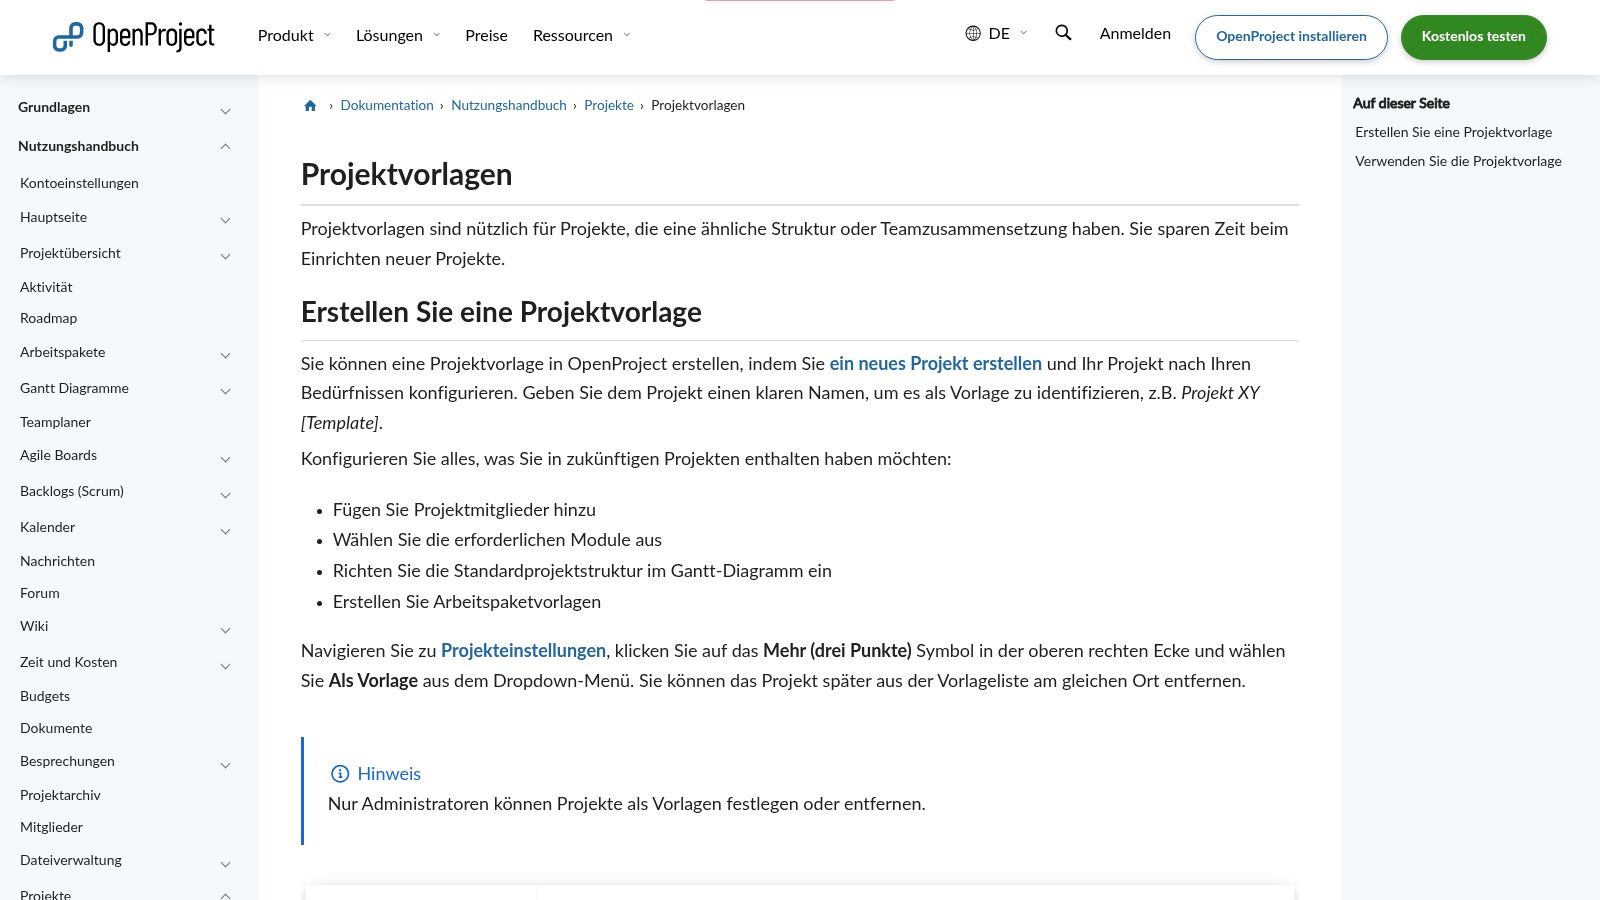Expand the Backlogs (Scrum) sidebar chevron
Screen dimensions: 1600x900
225,495
